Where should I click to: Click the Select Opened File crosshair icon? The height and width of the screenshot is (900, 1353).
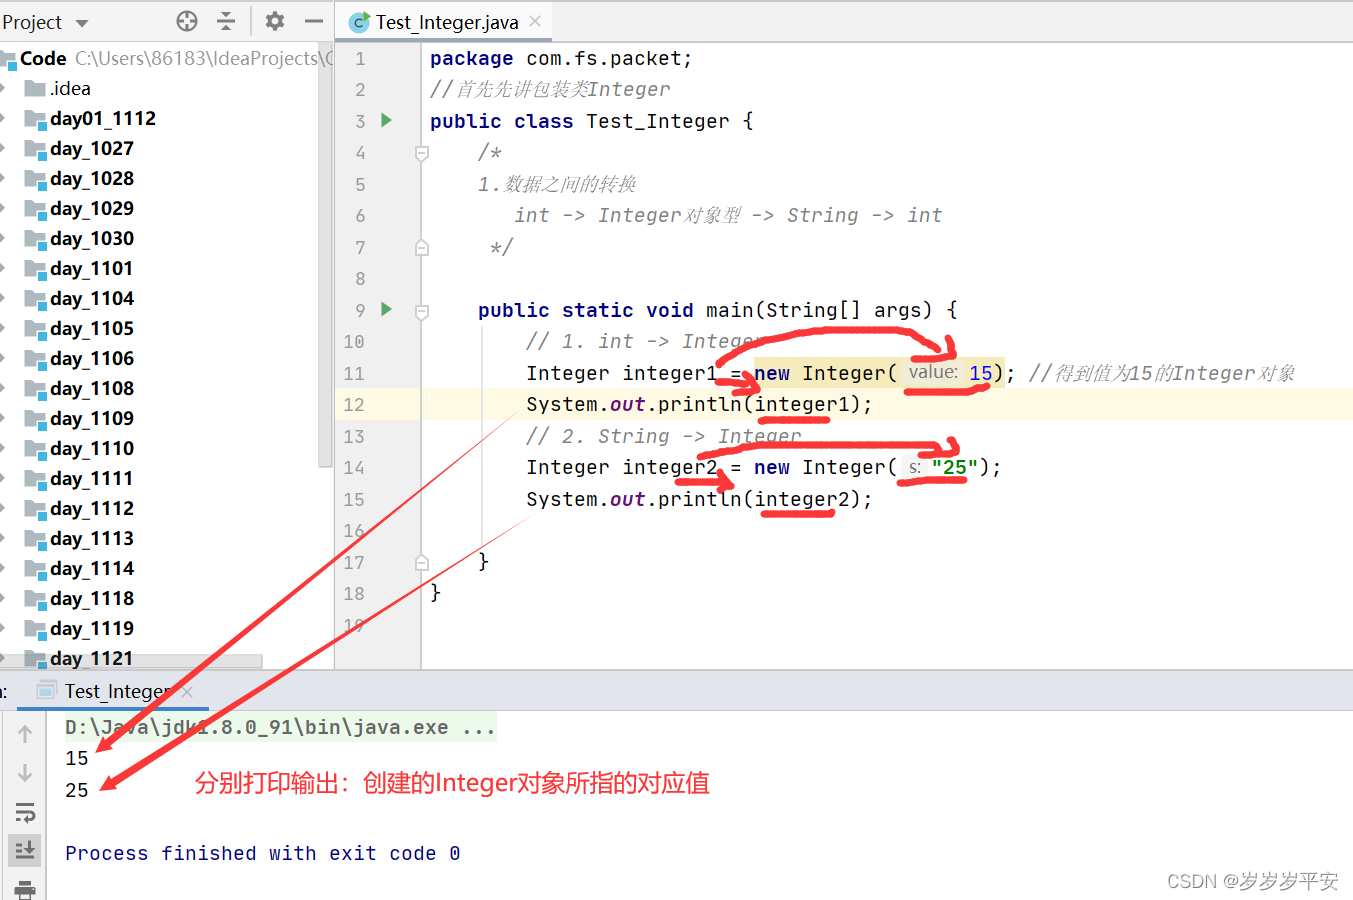[x=186, y=21]
